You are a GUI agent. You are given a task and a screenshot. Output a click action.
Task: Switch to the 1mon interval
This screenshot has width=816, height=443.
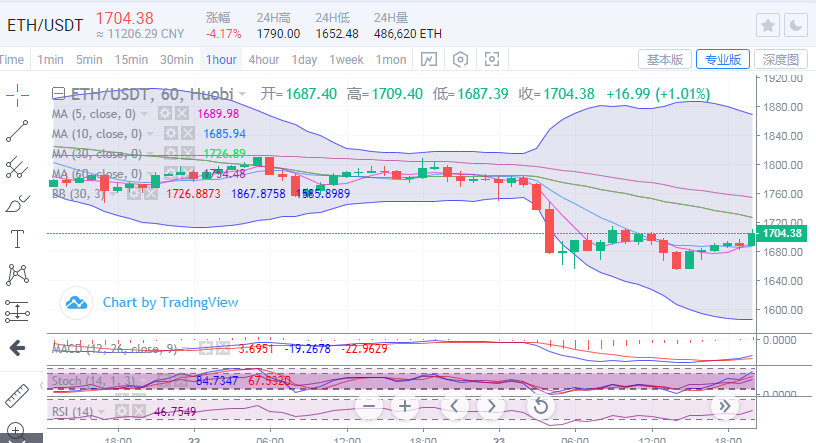391,59
